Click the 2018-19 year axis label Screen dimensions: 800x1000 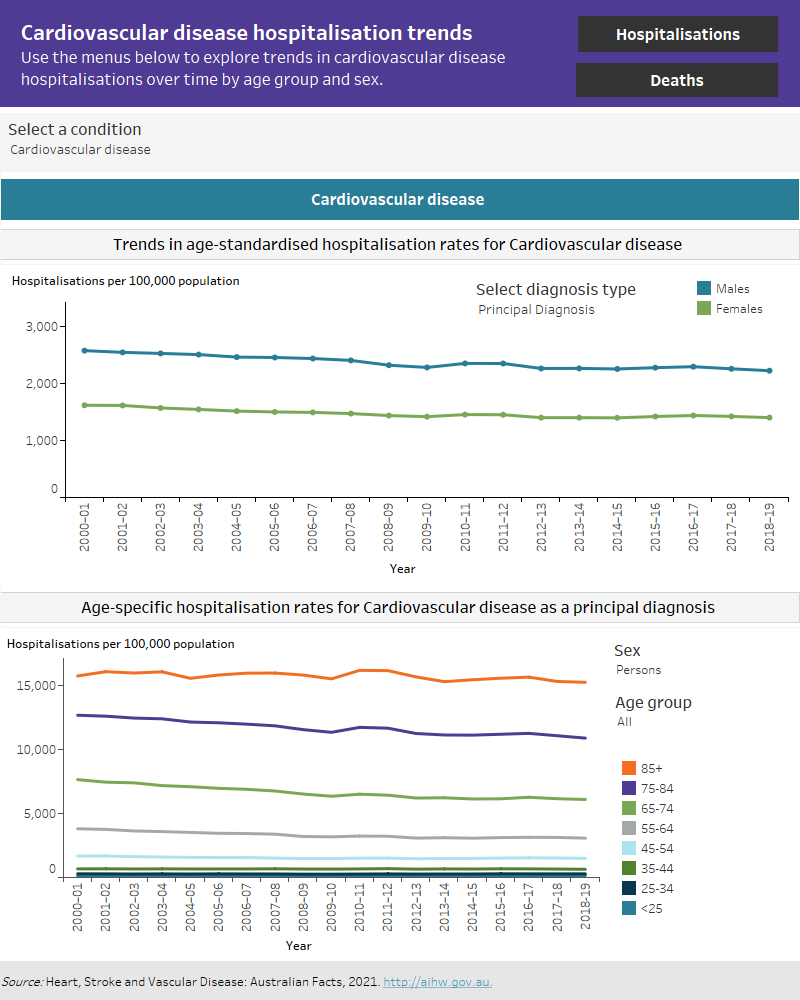(x=770, y=528)
